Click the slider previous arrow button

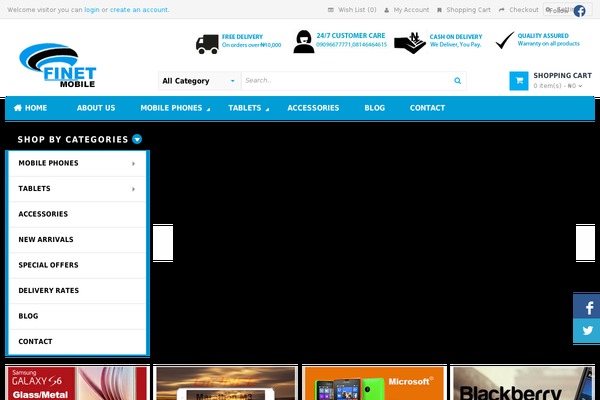pyautogui.click(x=163, y=243)
